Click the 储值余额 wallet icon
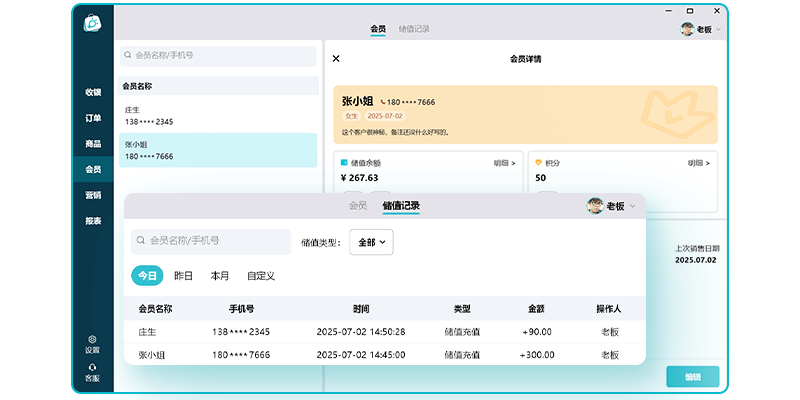Image resolution: width=800 pixels, height=400 pixels. tap(344, 162)
